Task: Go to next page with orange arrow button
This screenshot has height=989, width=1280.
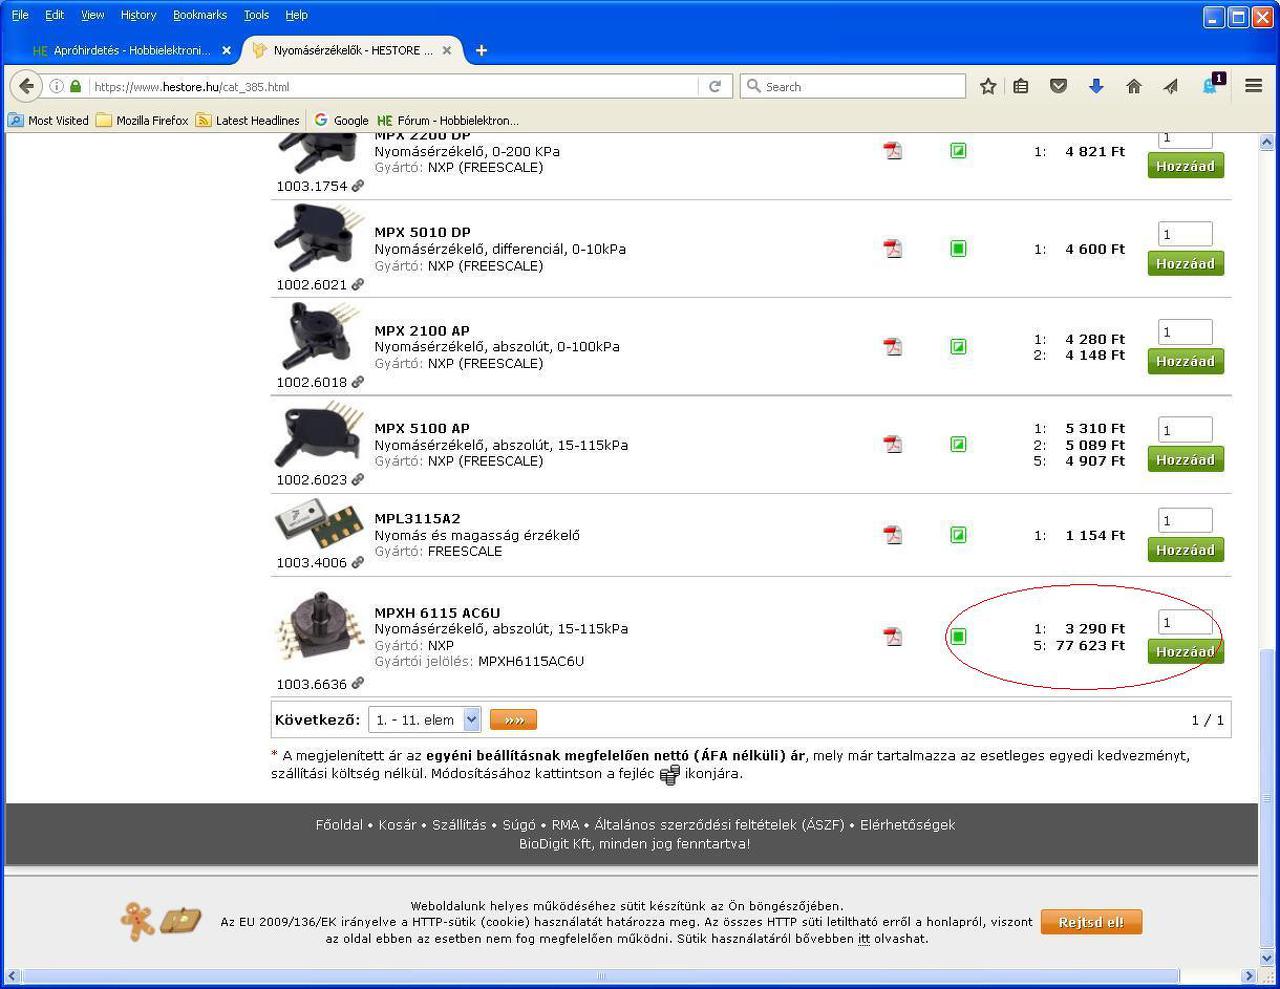Action: [513, 720]
